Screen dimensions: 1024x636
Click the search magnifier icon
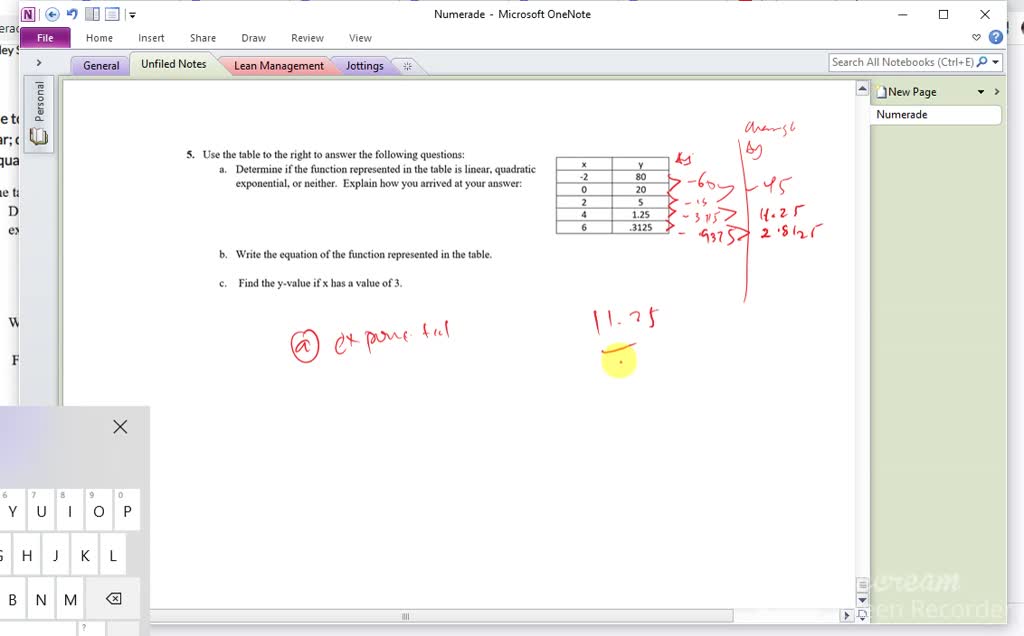(x=982, y=61)
